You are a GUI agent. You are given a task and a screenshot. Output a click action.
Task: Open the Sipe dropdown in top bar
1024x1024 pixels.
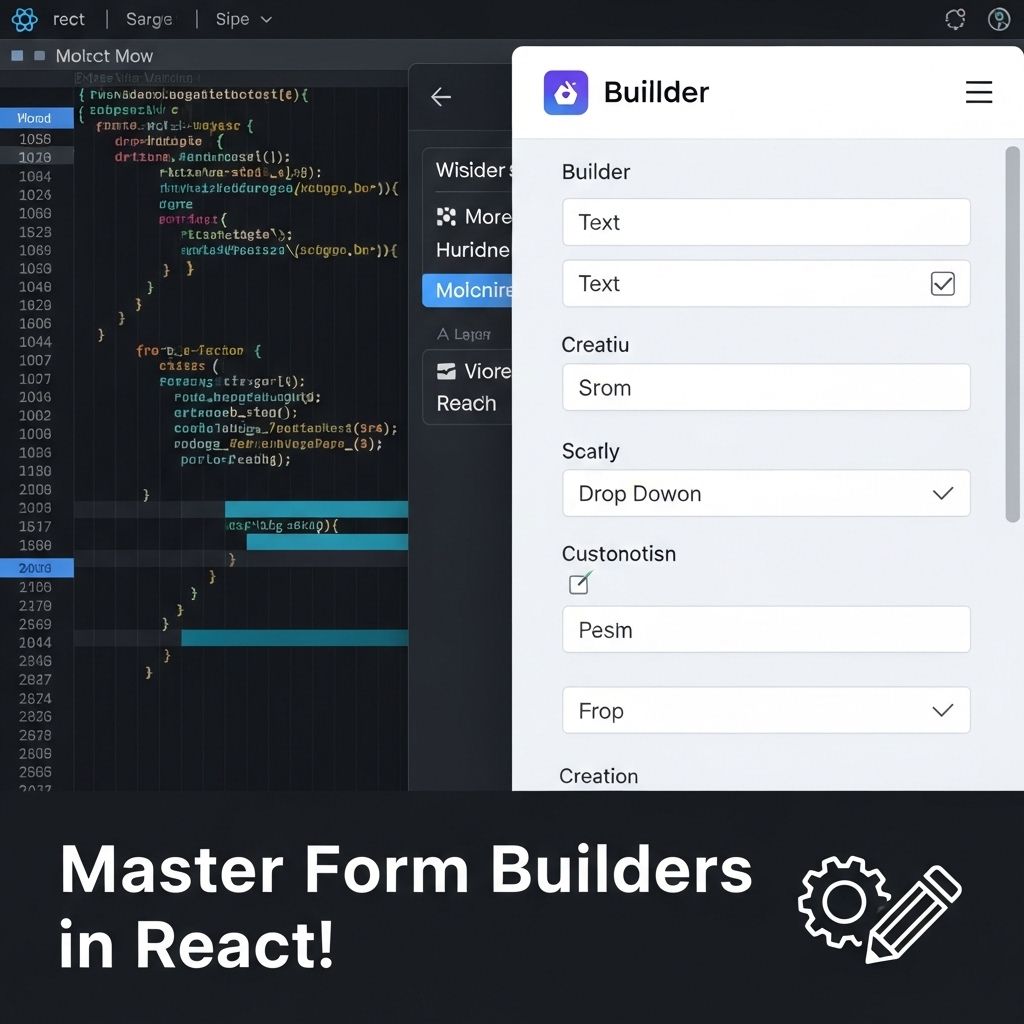coord(244,19)
